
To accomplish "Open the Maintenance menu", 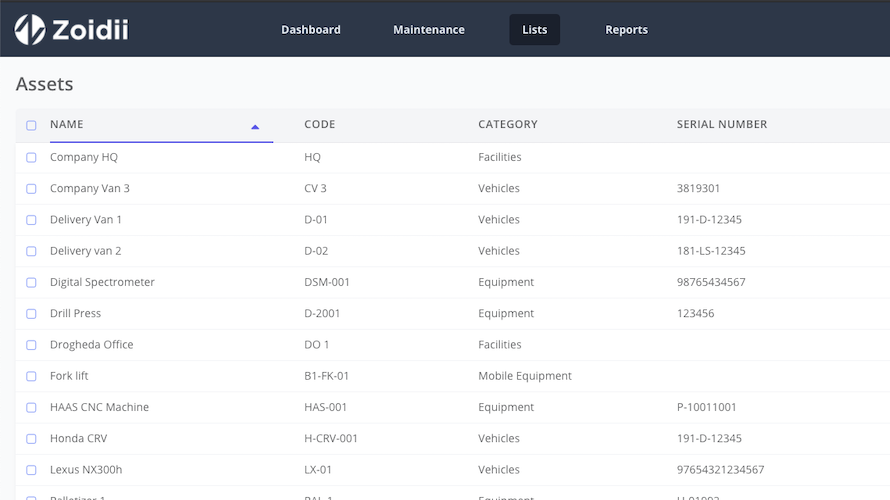I will pos(429,30).
